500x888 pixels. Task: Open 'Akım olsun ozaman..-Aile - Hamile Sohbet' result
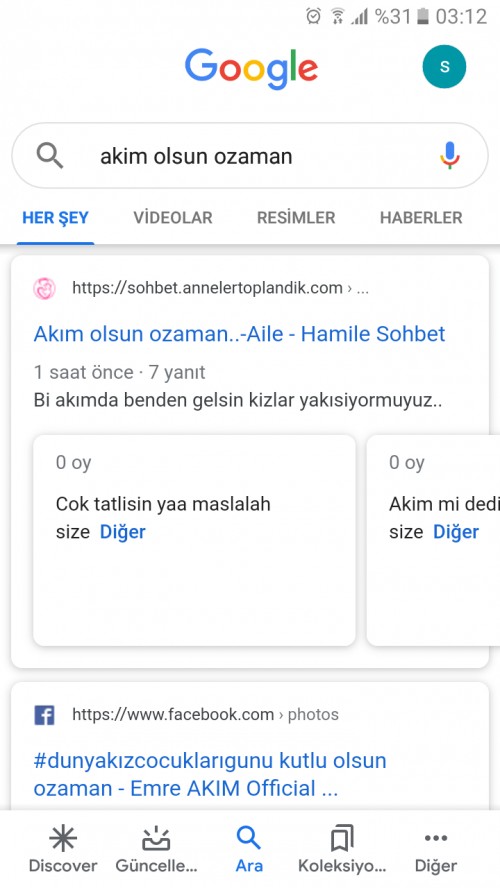[240, 334]
